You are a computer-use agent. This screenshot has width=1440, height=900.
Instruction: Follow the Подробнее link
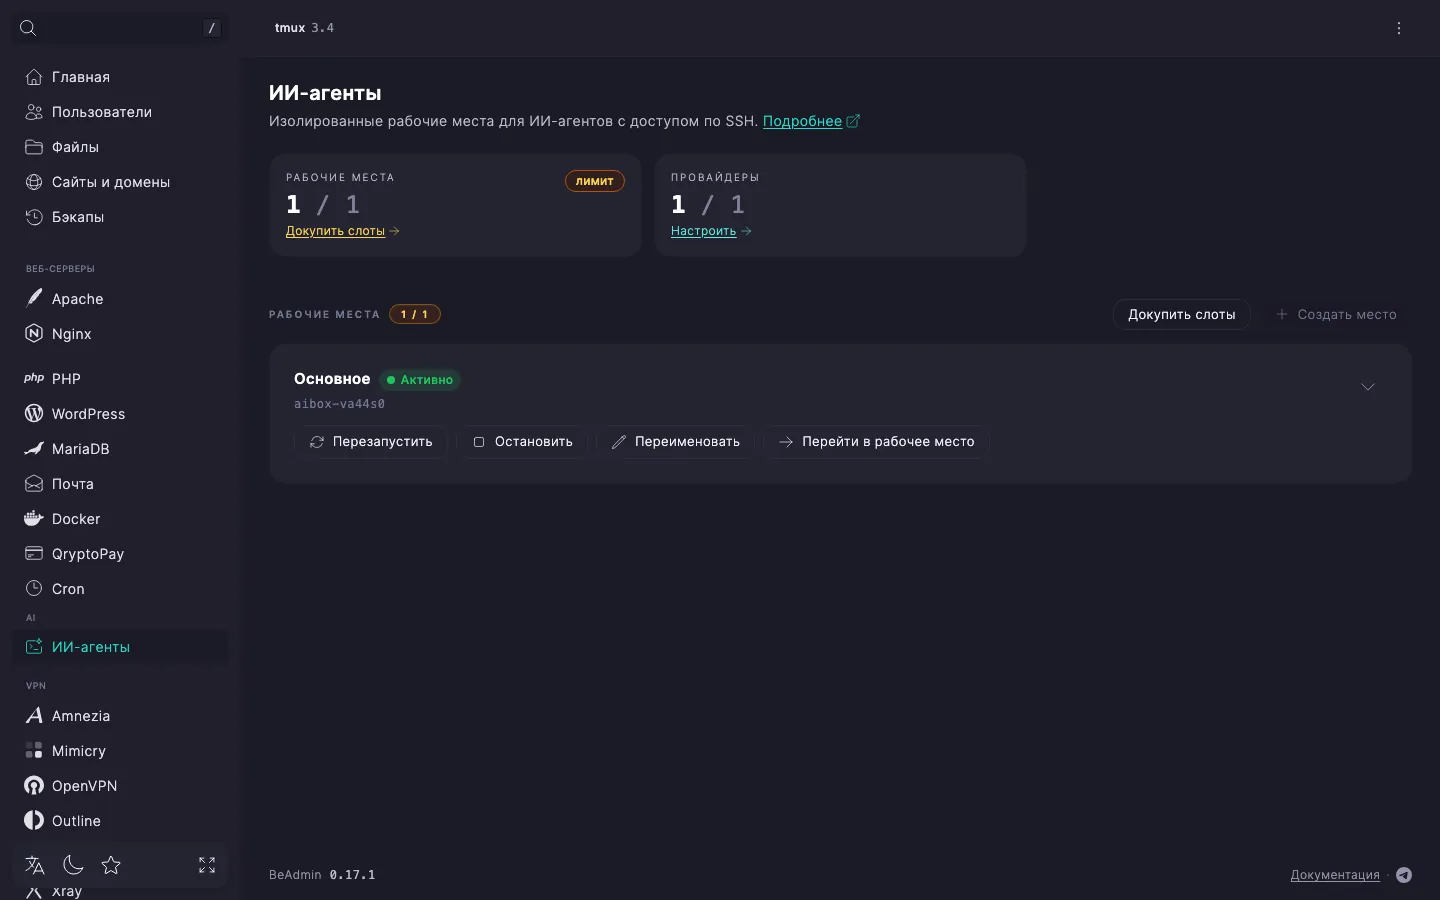coord(811,121)
